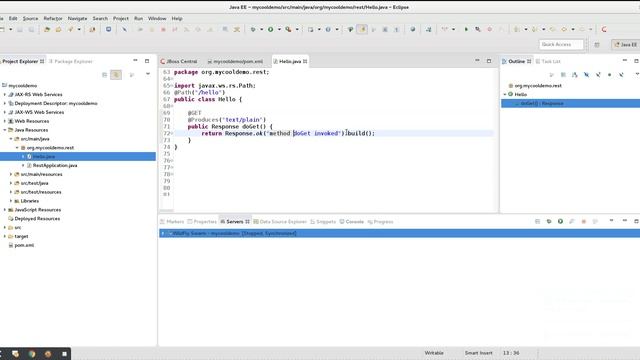Switch to the Markers tab

coord(172,222)
